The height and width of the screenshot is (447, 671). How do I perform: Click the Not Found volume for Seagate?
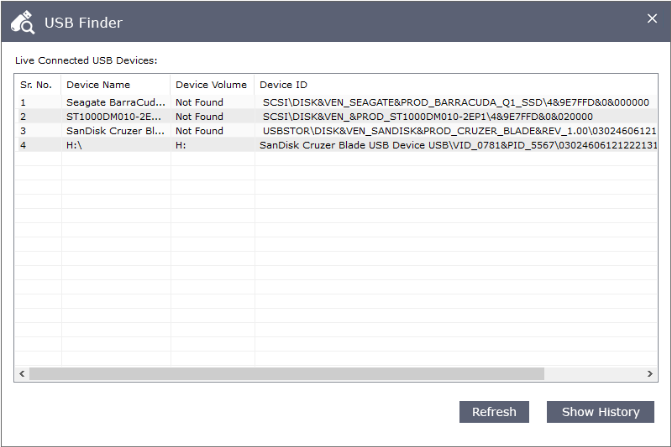click(x=200, y=102)
